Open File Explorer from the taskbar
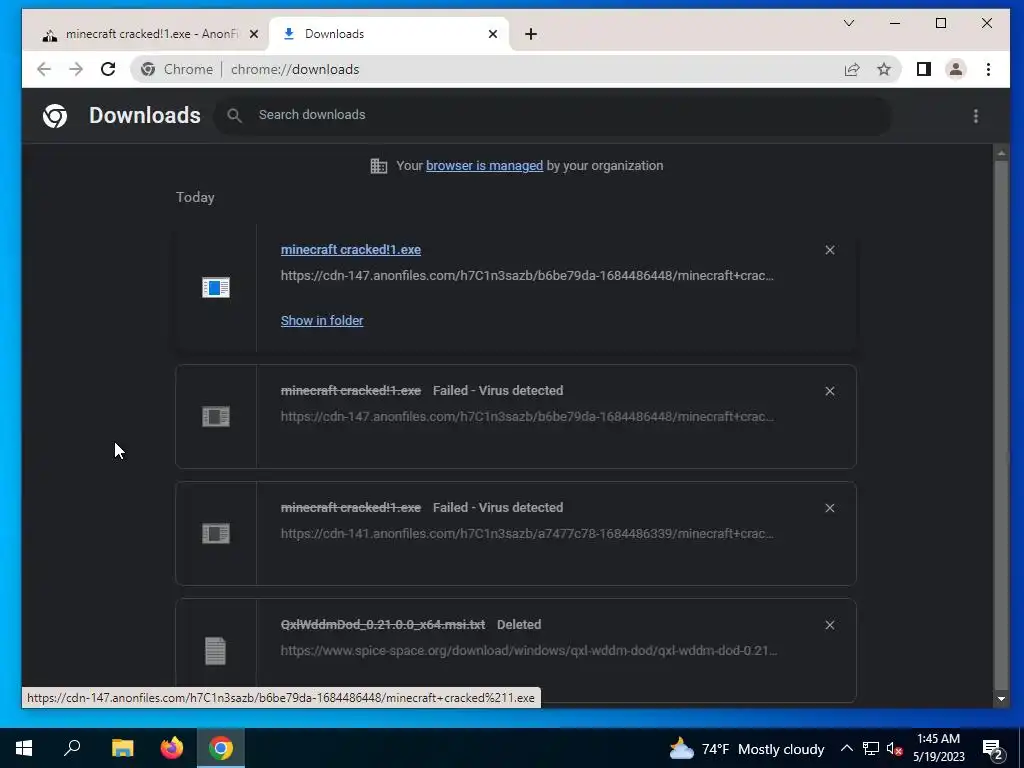Viewport: 1024px width, 768px height. coord(122,748)
